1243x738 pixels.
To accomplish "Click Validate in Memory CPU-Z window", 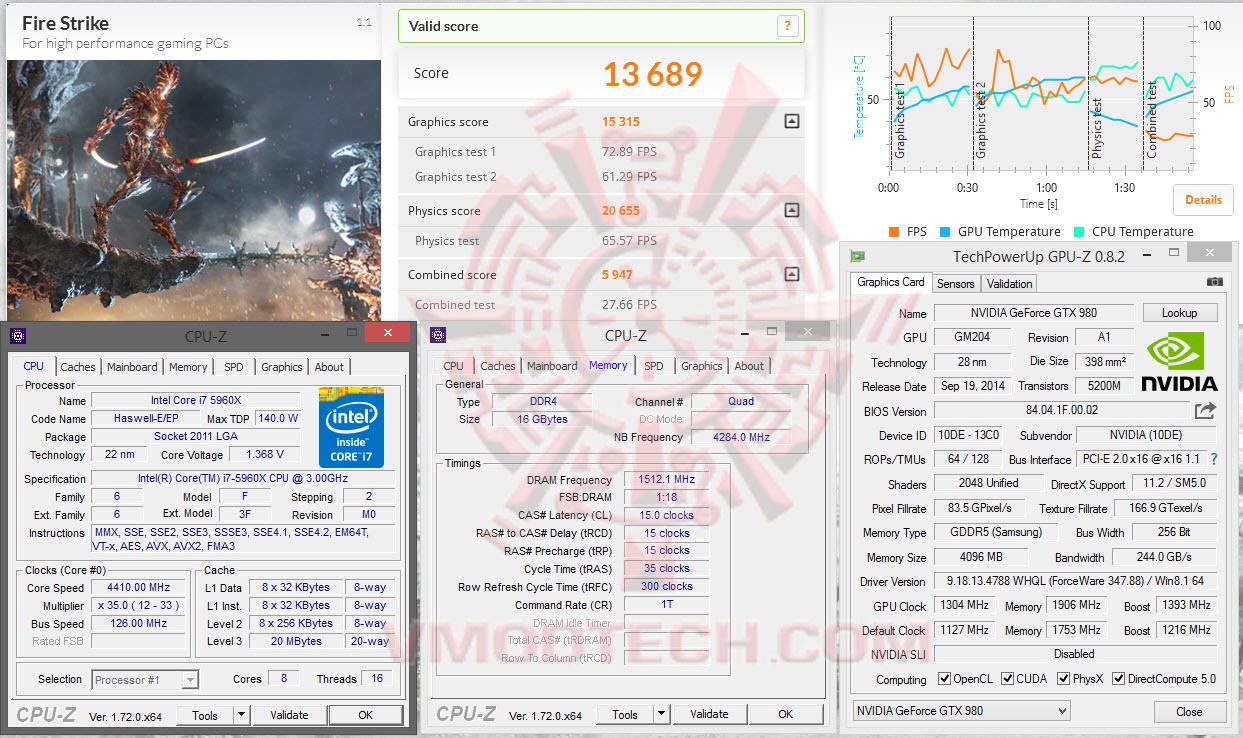I will 709,714.
